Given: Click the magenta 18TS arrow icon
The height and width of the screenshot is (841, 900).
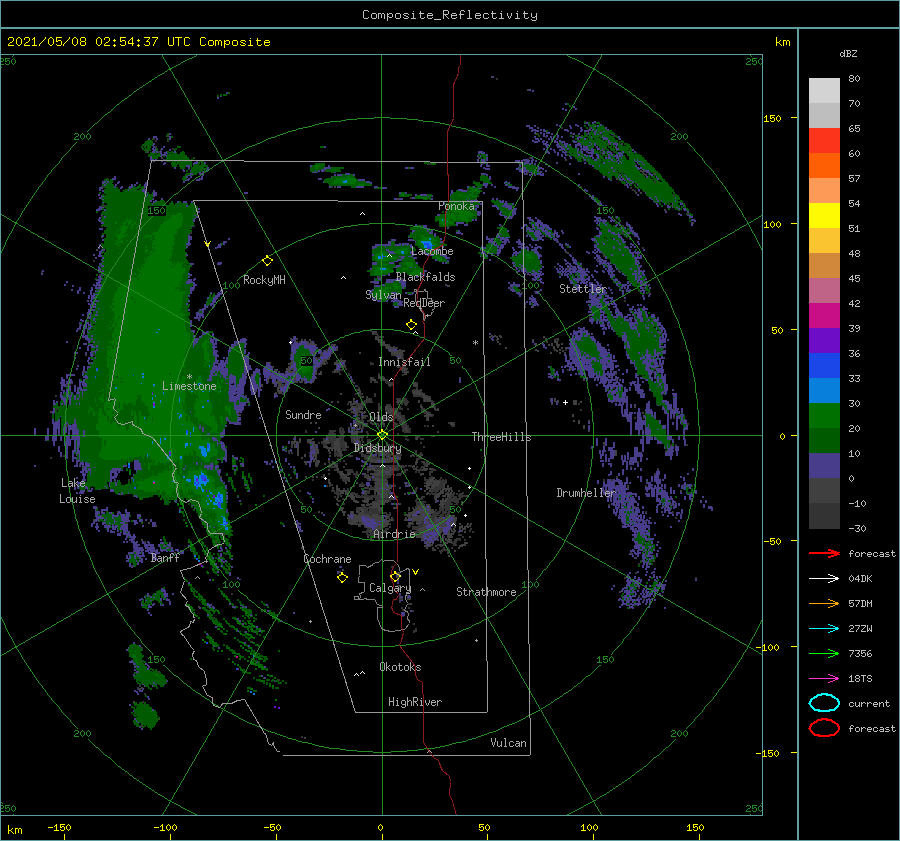Looking at the screenshot, I should point(824,679).
